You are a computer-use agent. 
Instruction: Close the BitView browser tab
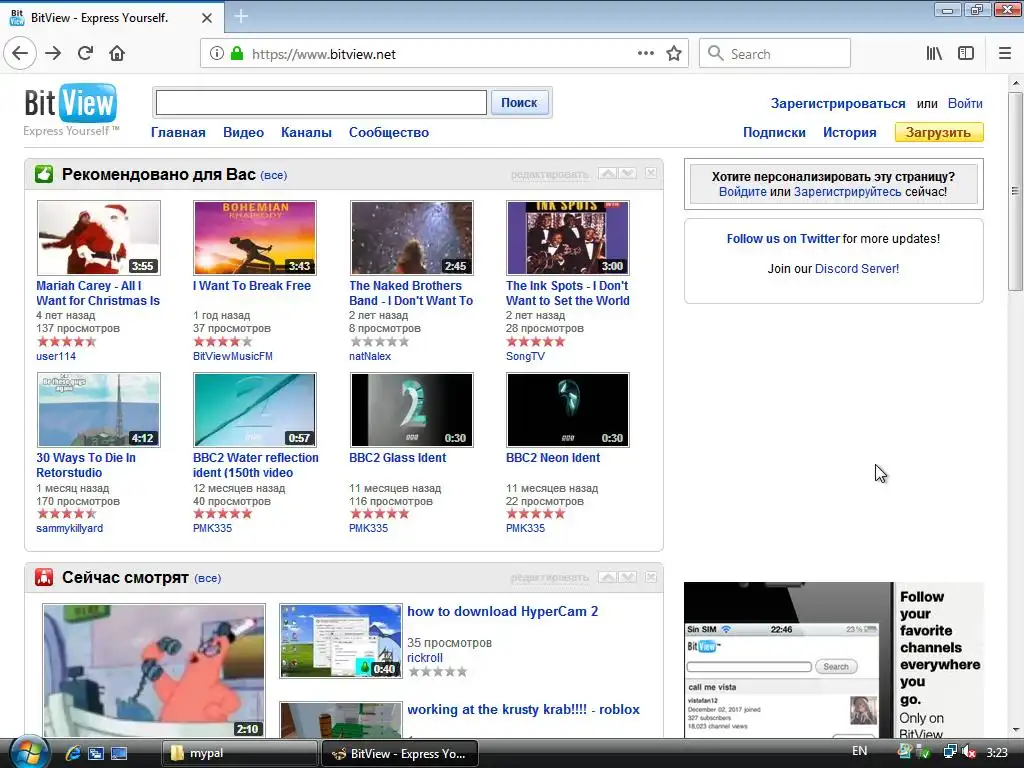206,18
